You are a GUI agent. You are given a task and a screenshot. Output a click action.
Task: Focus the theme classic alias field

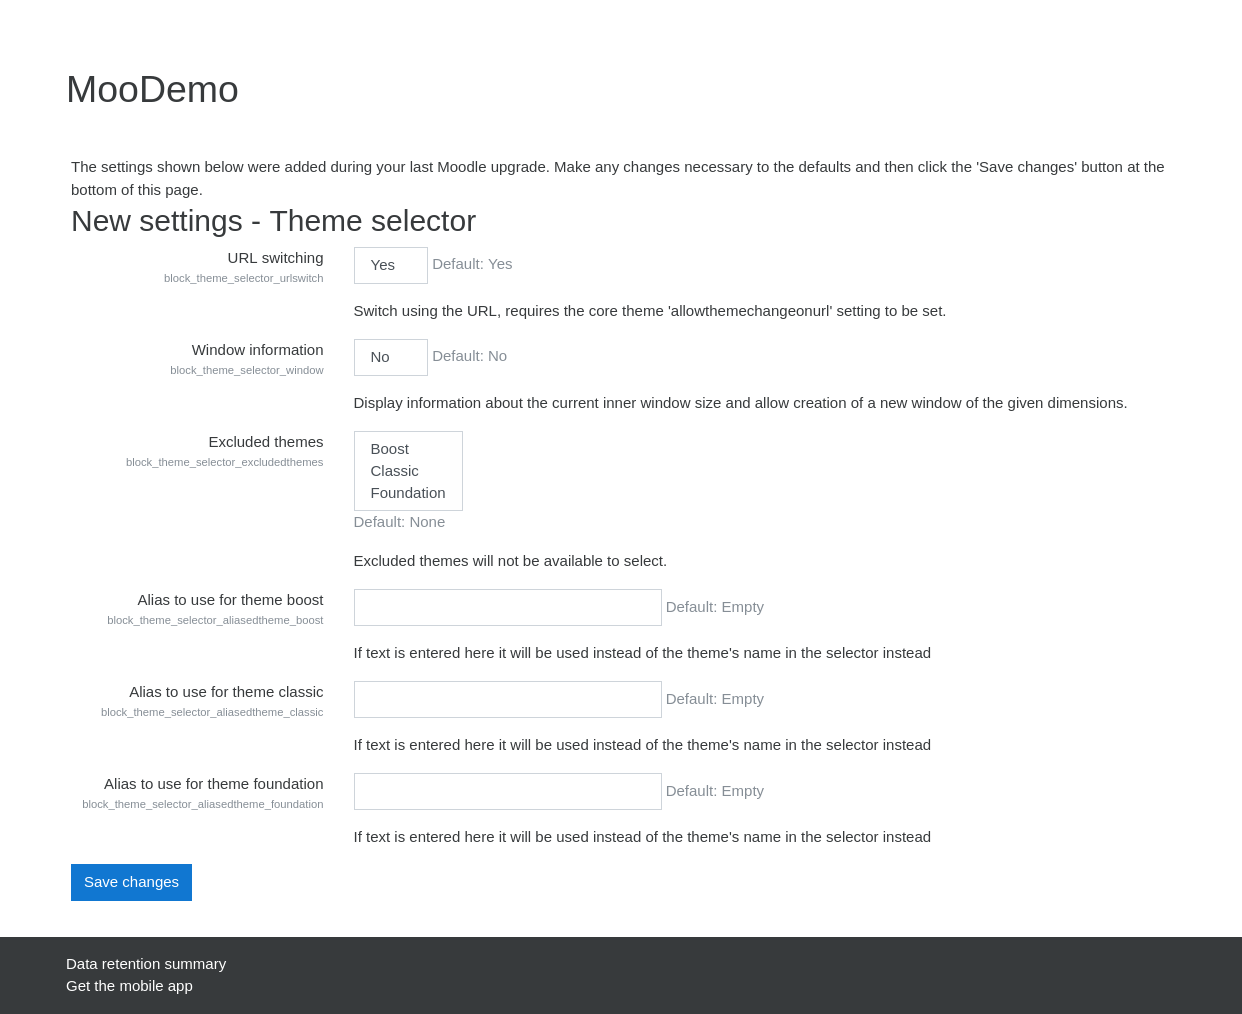pyautogui.click(x=507, y=699)
